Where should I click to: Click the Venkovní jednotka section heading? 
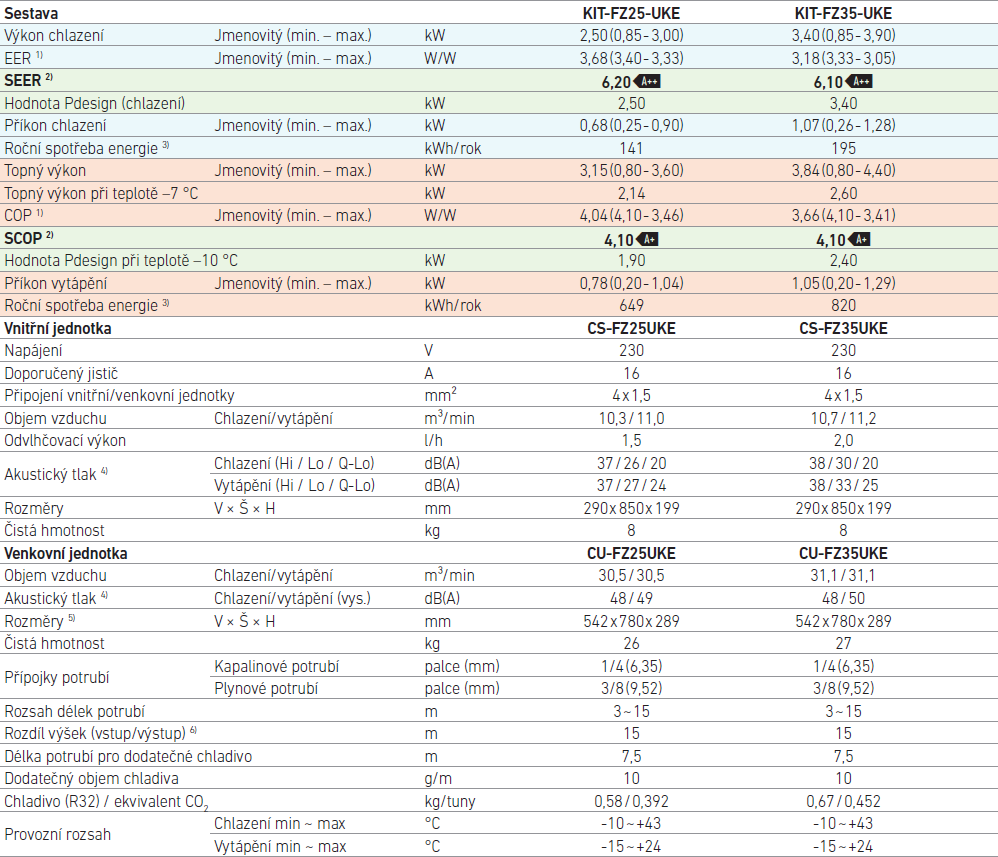66,553
